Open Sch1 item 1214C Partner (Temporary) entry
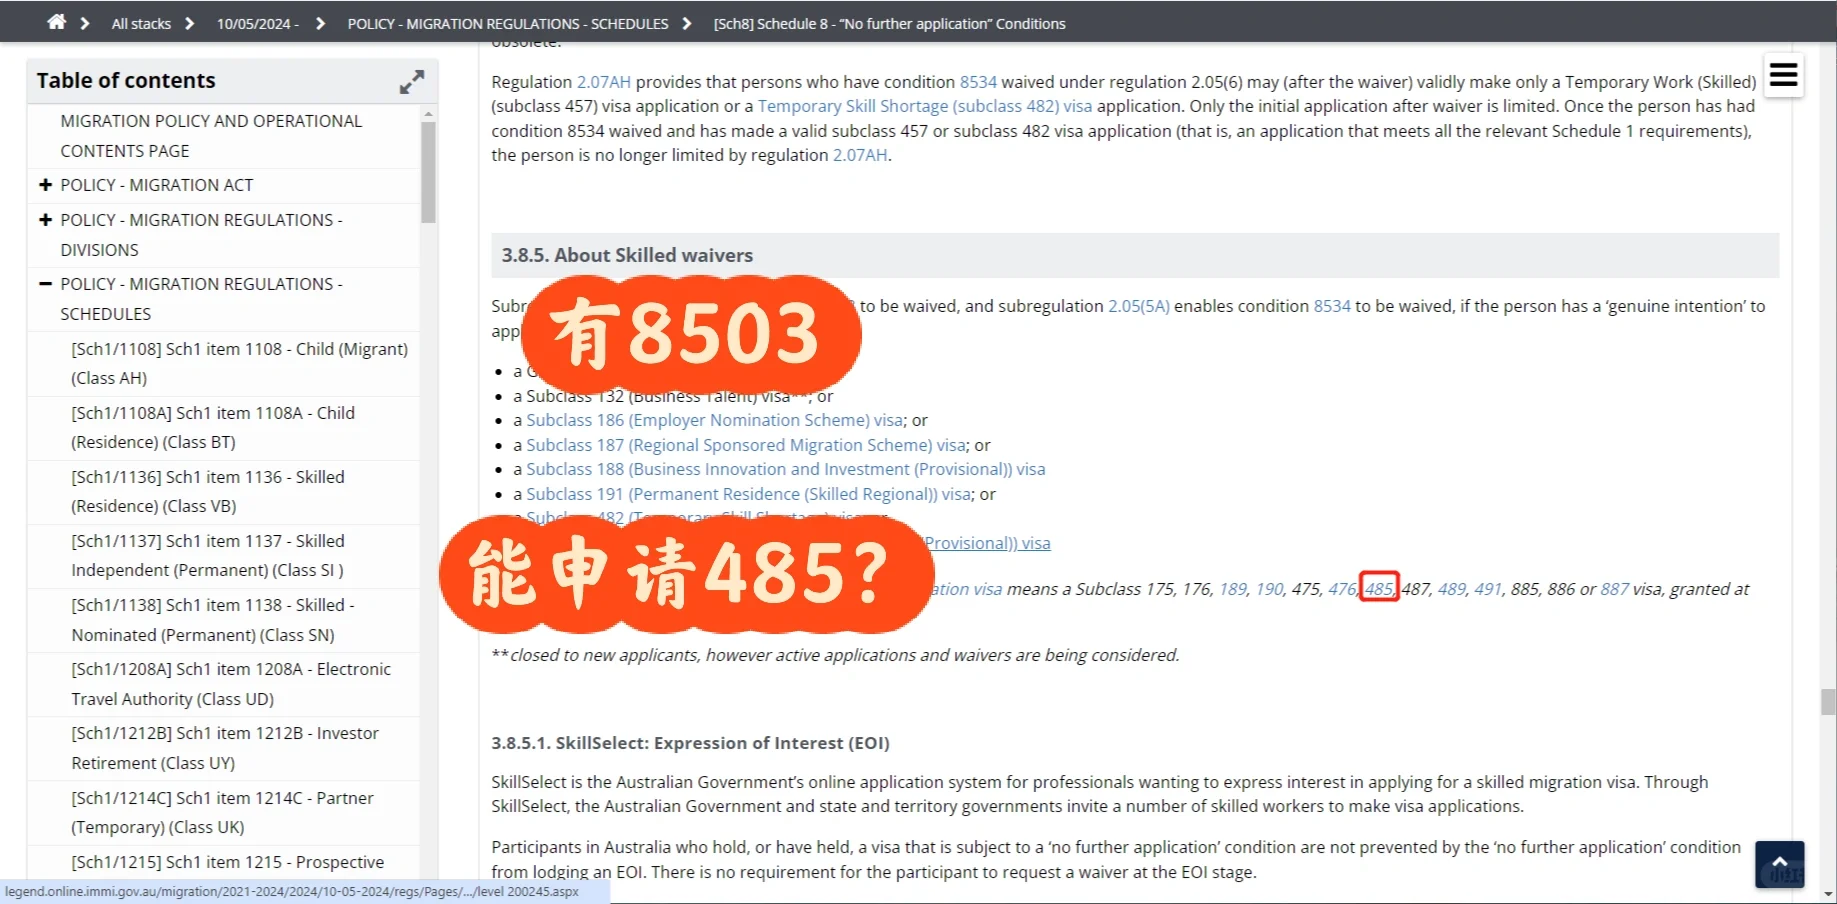Viewport: 1837px width, 904px height. 222,812
